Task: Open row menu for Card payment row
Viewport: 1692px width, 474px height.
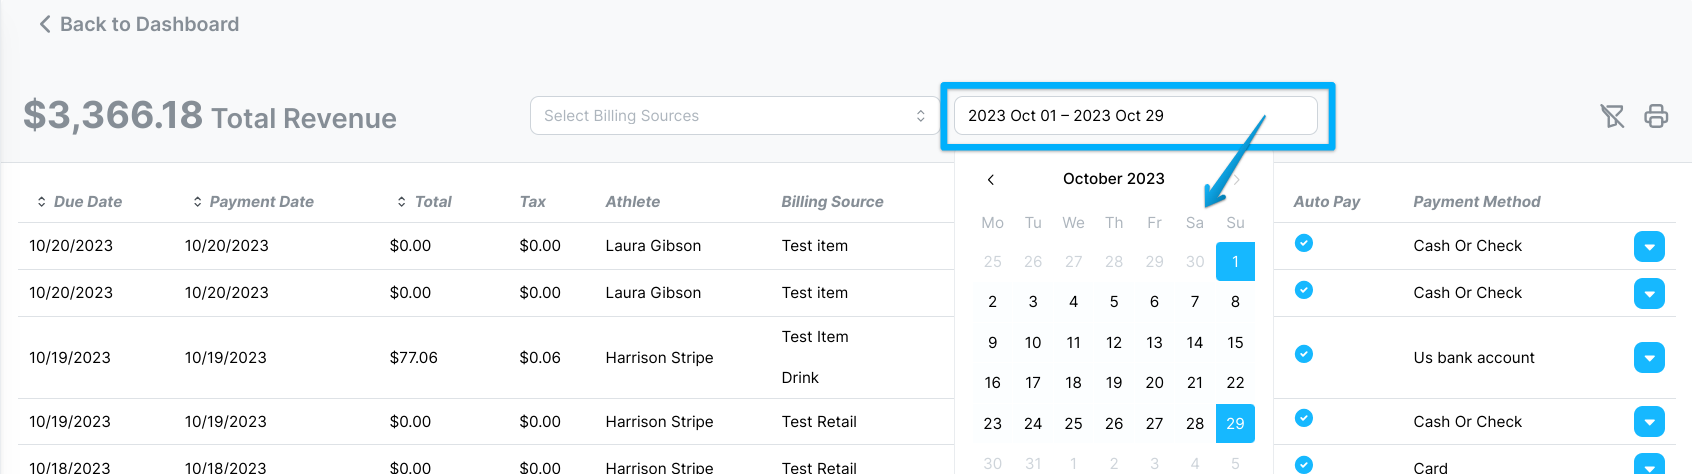Action: click(x=1649, y=465)
